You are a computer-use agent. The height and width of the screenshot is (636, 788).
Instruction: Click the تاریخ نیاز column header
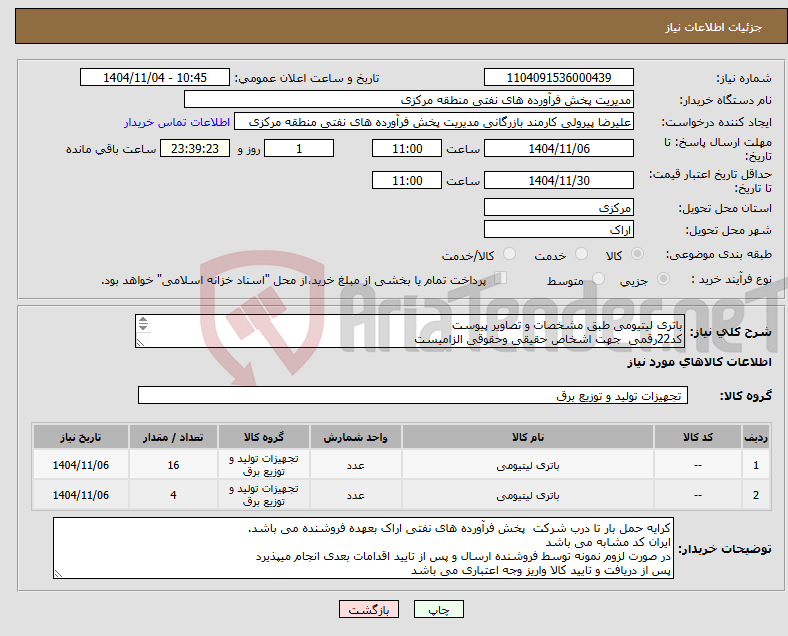[81, 437]
